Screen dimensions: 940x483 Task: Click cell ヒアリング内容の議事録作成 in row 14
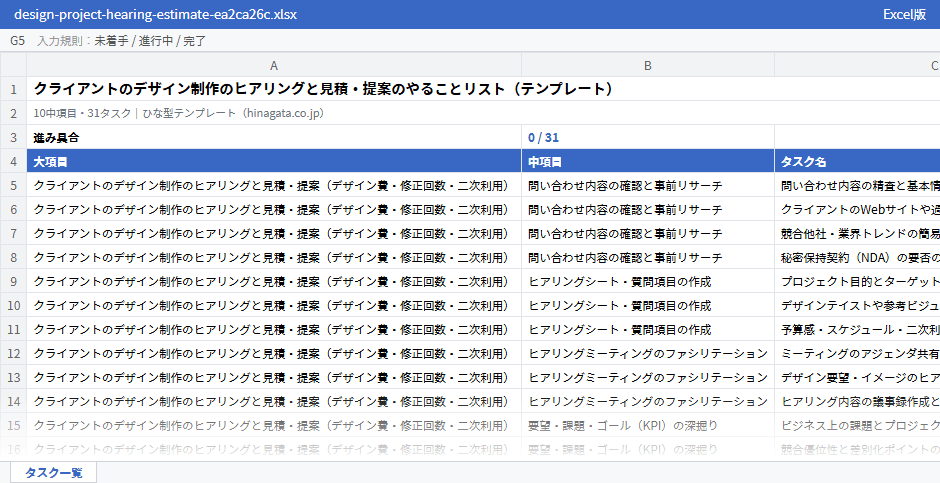pos(857,402)
